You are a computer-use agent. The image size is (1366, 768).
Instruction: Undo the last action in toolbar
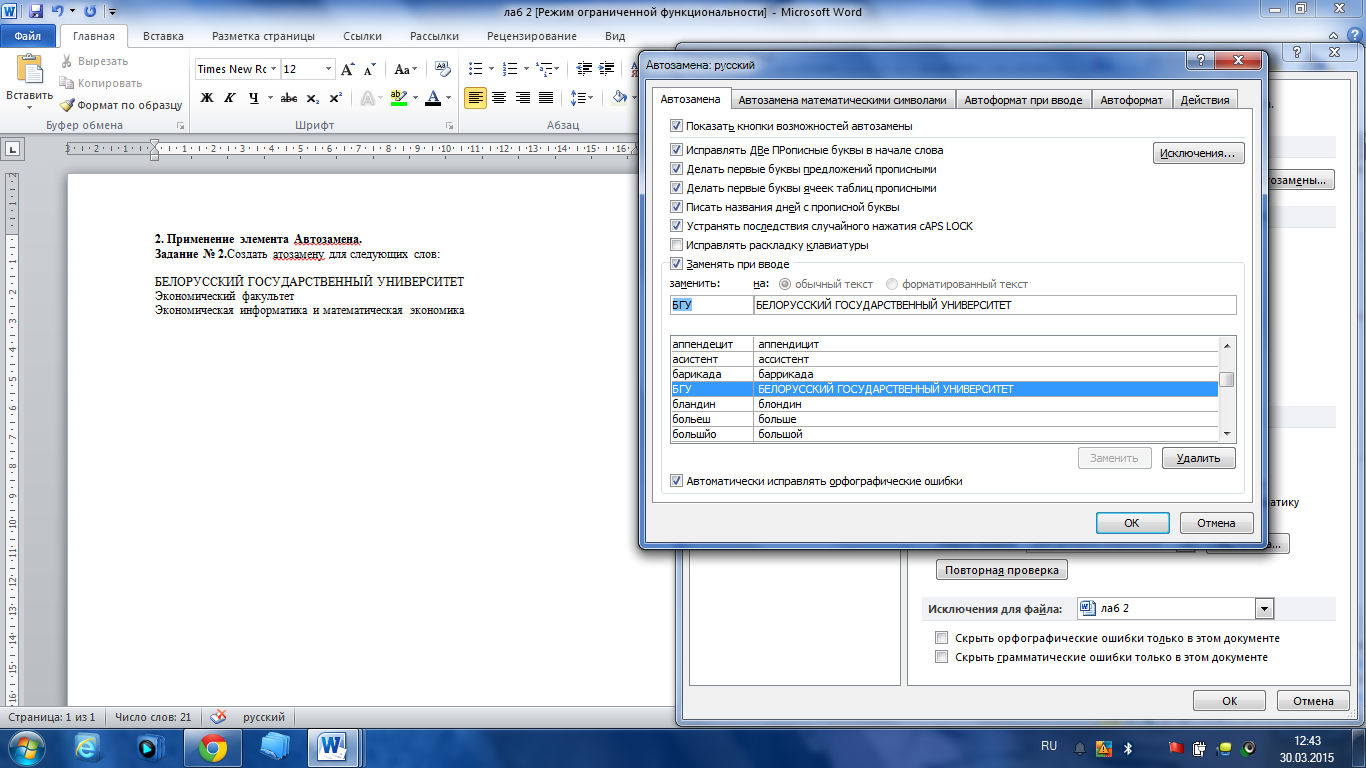click(x=58, y=12)
